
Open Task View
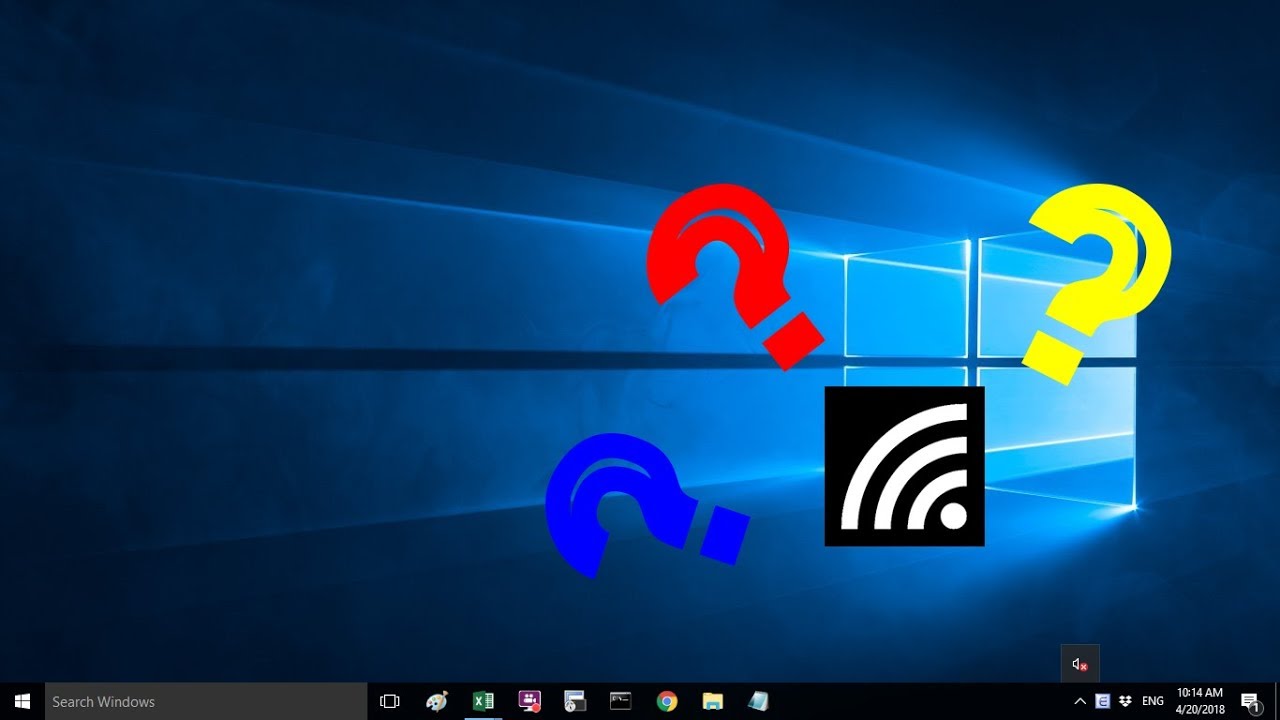389,701
